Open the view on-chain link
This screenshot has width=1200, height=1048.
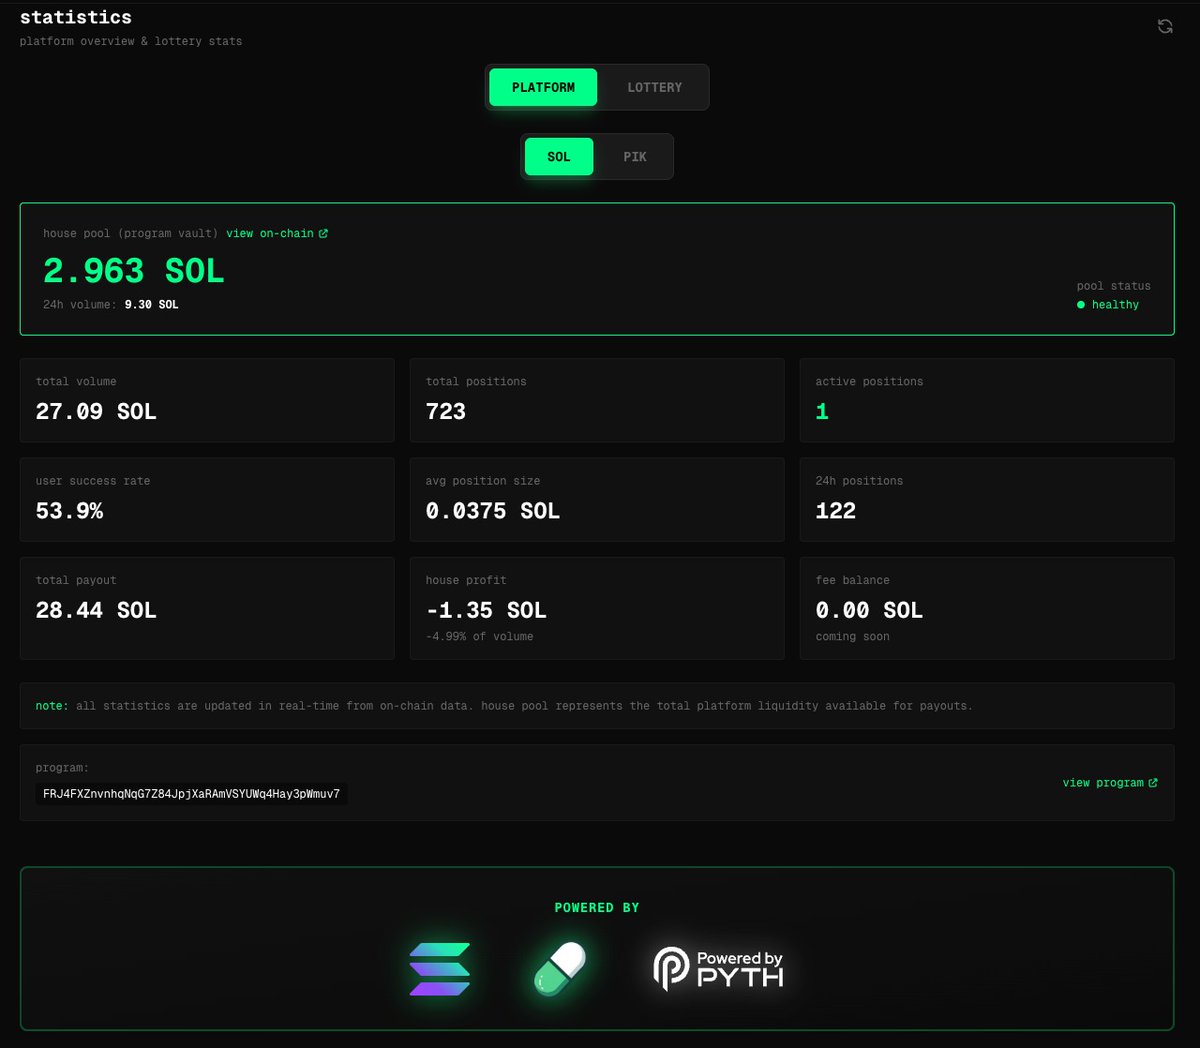(270, 234)
